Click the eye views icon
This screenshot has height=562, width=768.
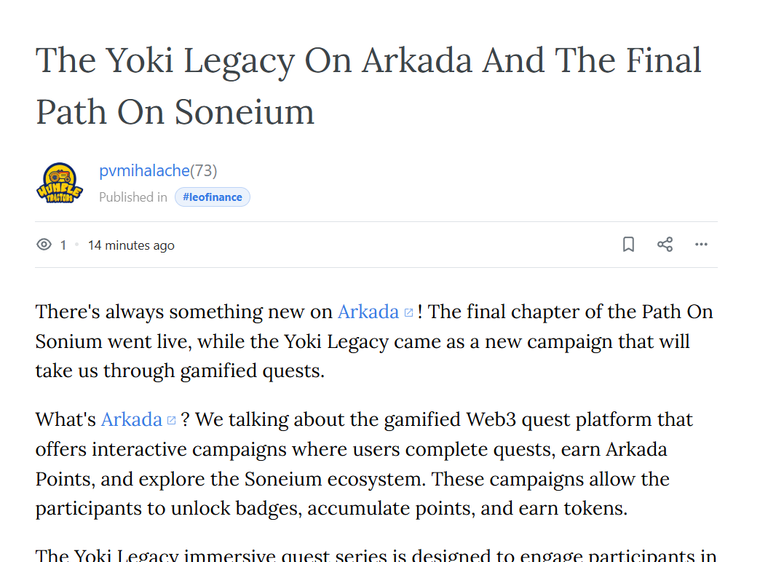click(44, 244)
